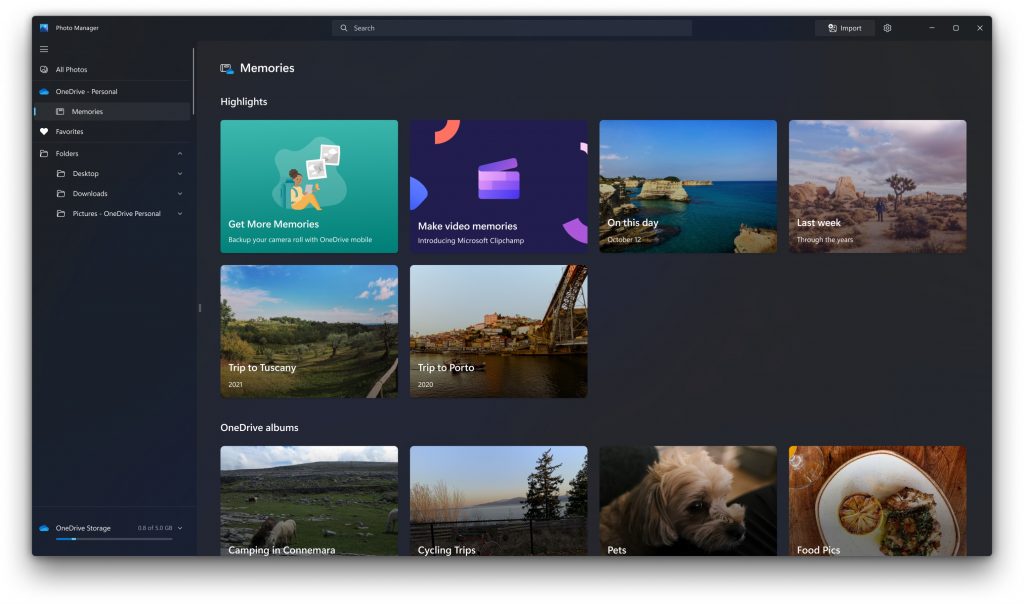Open All Photos from the sidebar
This screenshot has width=1024, height=604.
pos(72,69)
